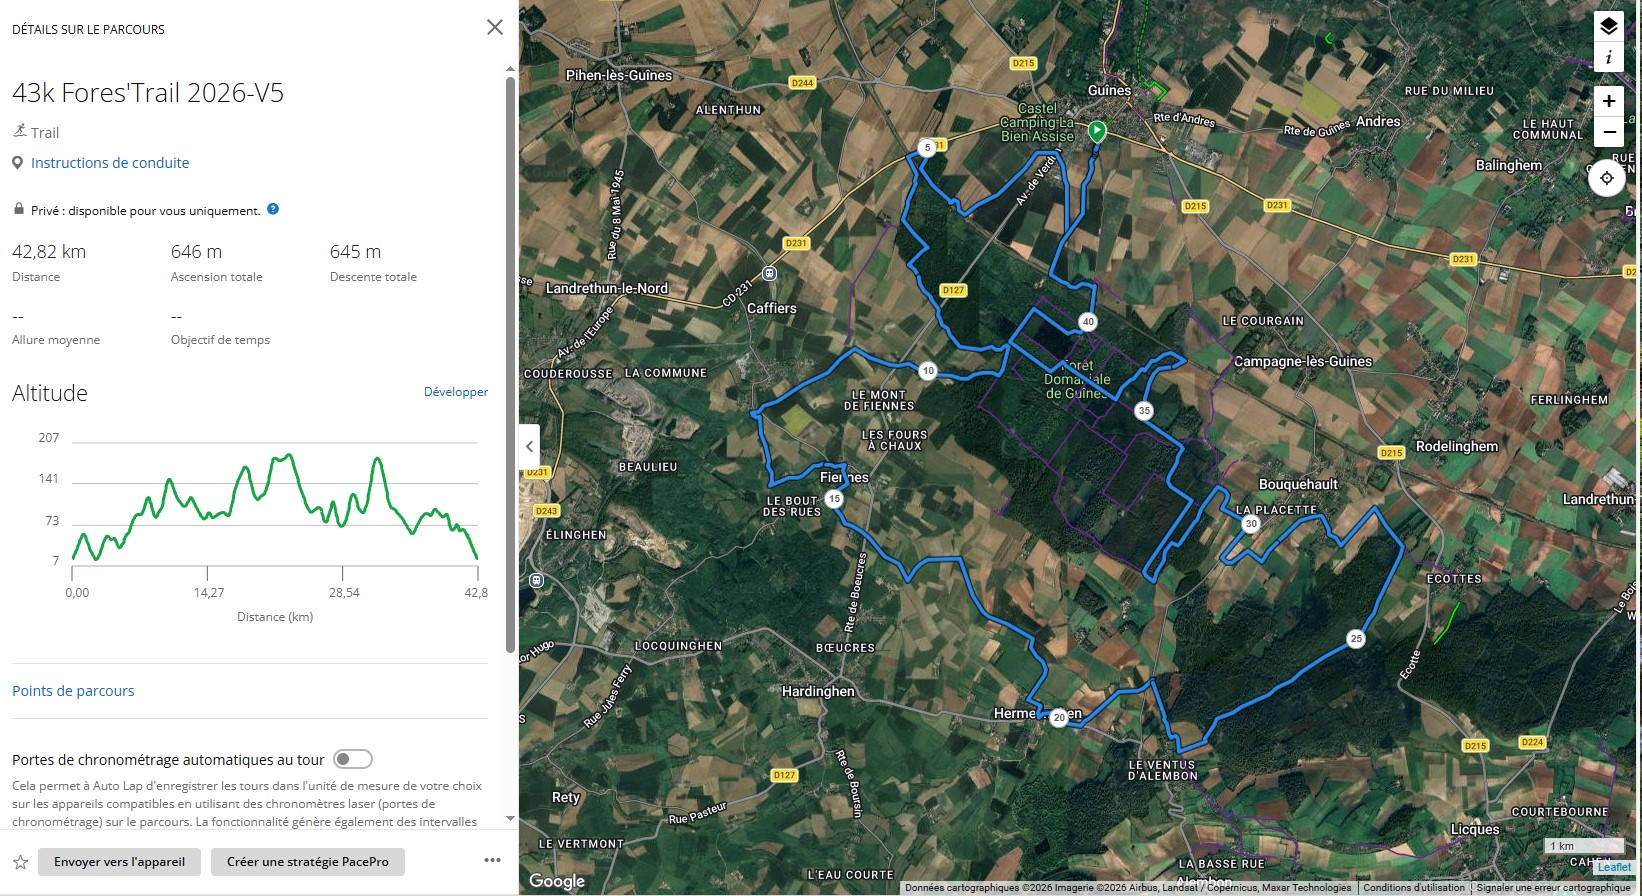The width and height of the screenshot is (1642, 896).
Task: Toggle automatic lap timing gates switch
Action: [x=353, y=759]
